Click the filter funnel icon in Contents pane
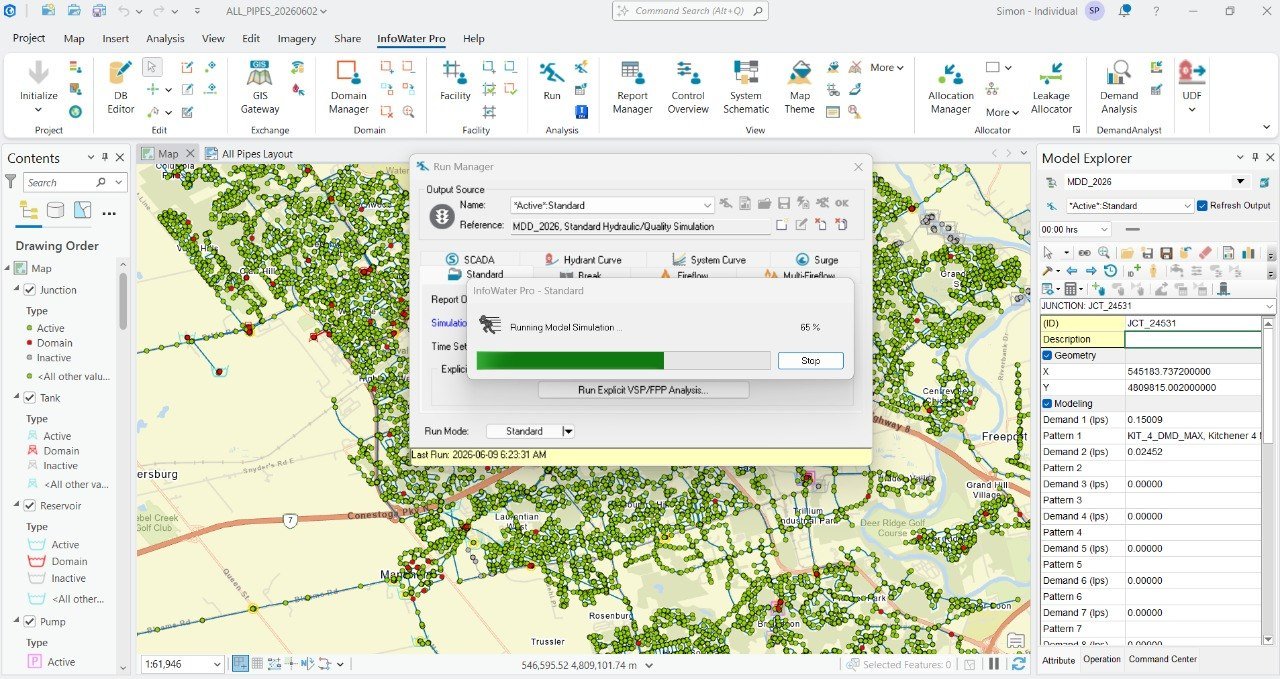The image size is (1280, 679). tap(11, 182)
